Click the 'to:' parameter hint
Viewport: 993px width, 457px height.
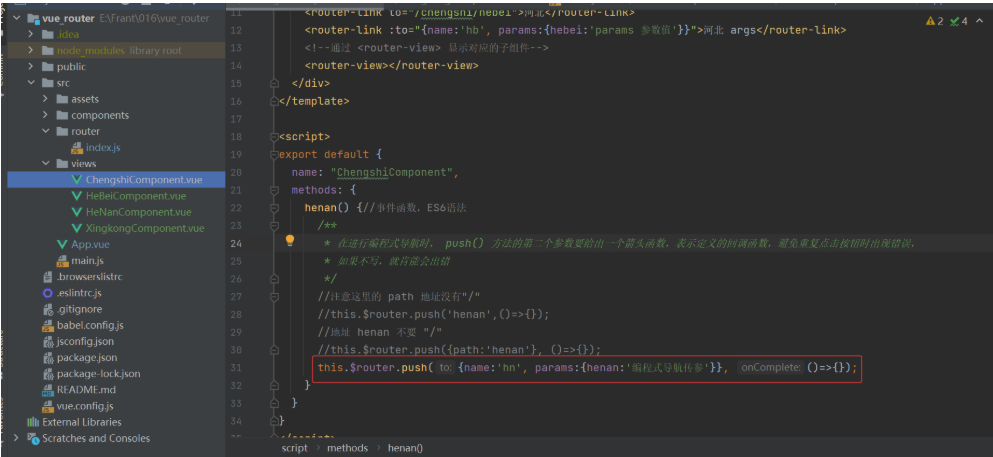tap(446, 367)
